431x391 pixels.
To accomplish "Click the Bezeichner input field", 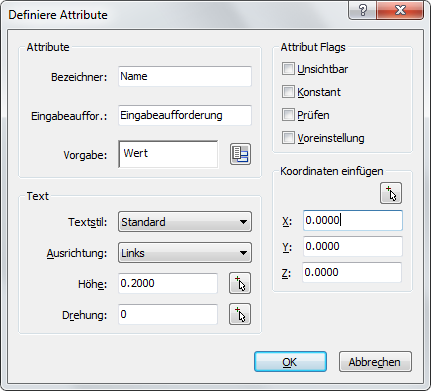I will 185,76.
